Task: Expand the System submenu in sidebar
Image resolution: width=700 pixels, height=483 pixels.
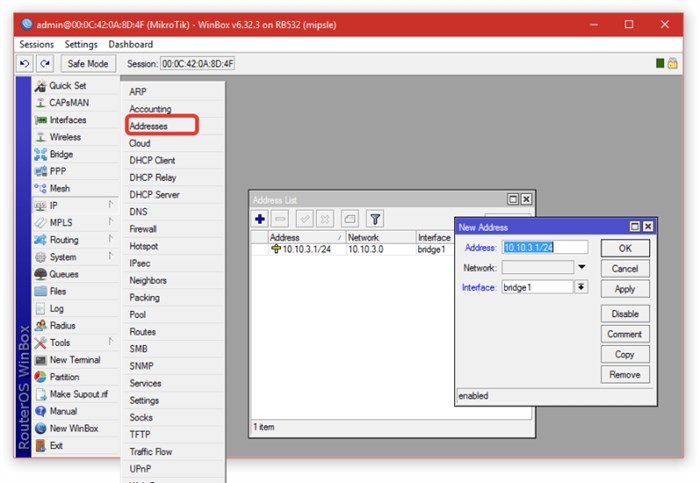Action: pos(76,257)
